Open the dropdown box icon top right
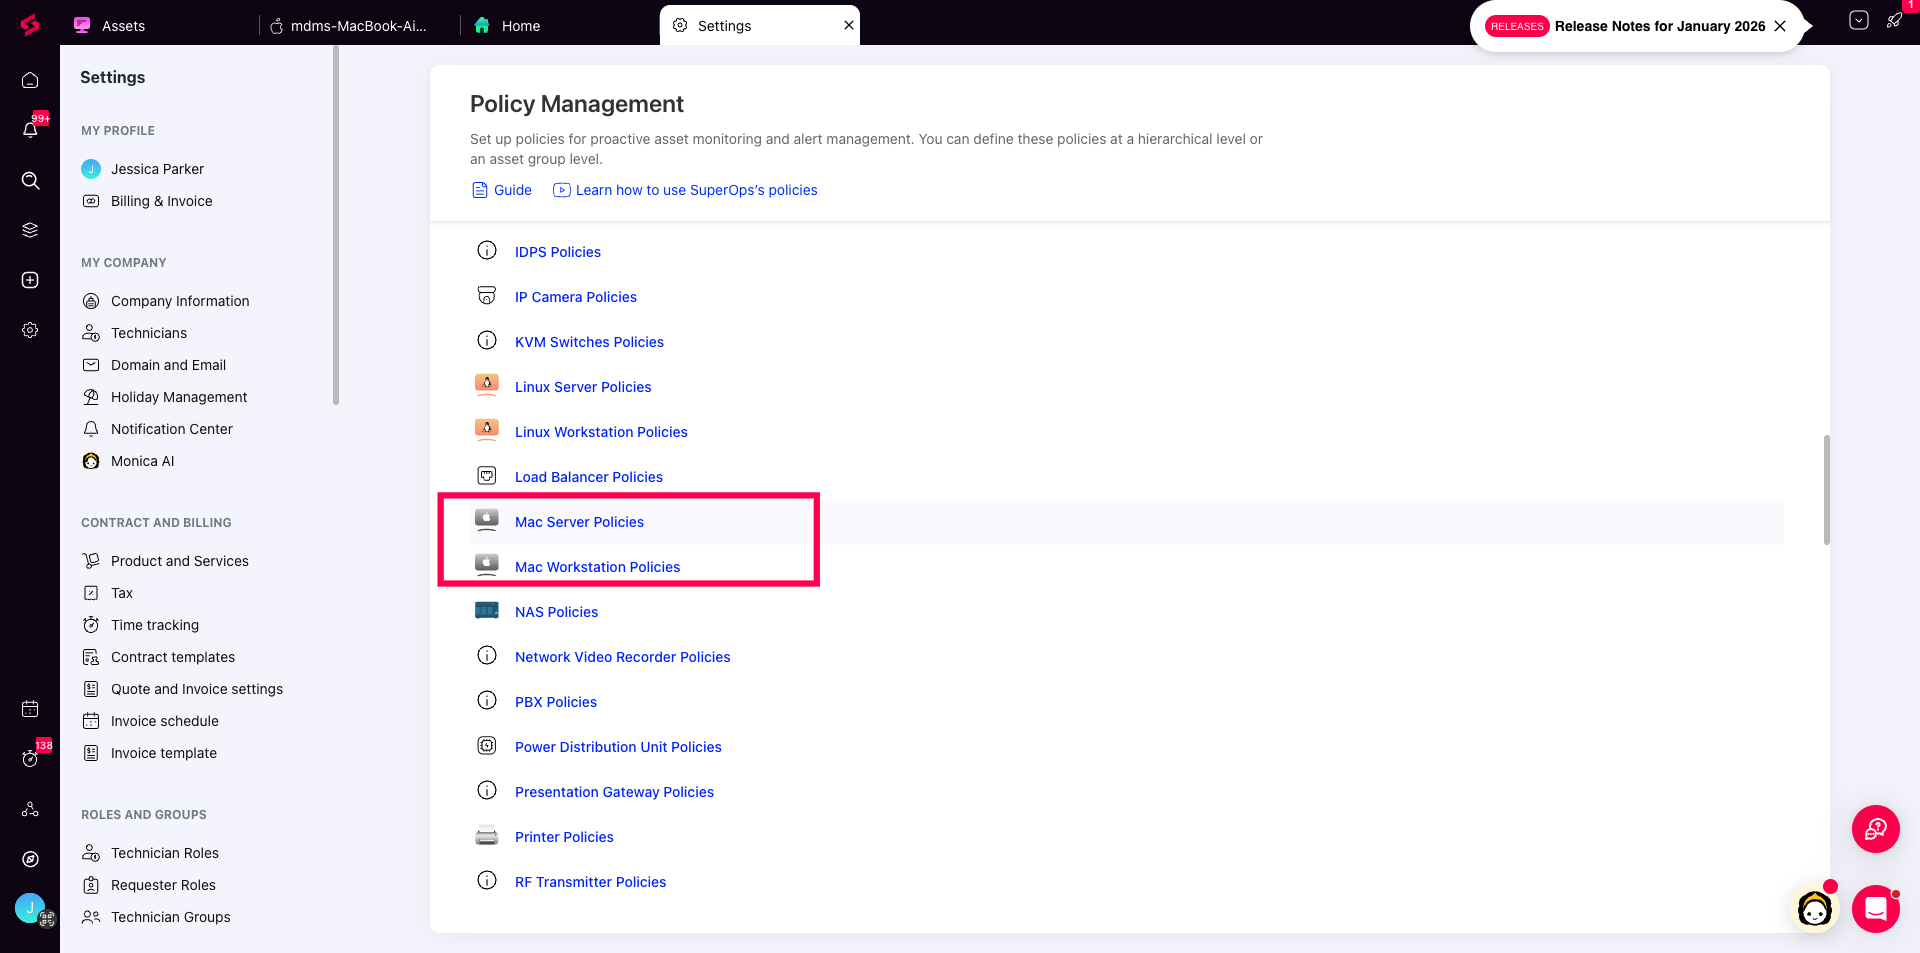This screenshot has width=1920, height=953. click(x=1859, y=20)
